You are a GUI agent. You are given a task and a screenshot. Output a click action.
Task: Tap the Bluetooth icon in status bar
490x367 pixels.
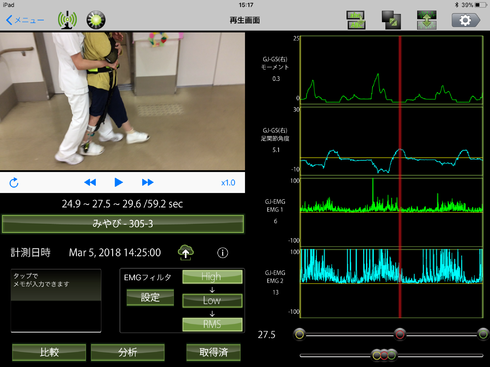(x=457, y=5)
